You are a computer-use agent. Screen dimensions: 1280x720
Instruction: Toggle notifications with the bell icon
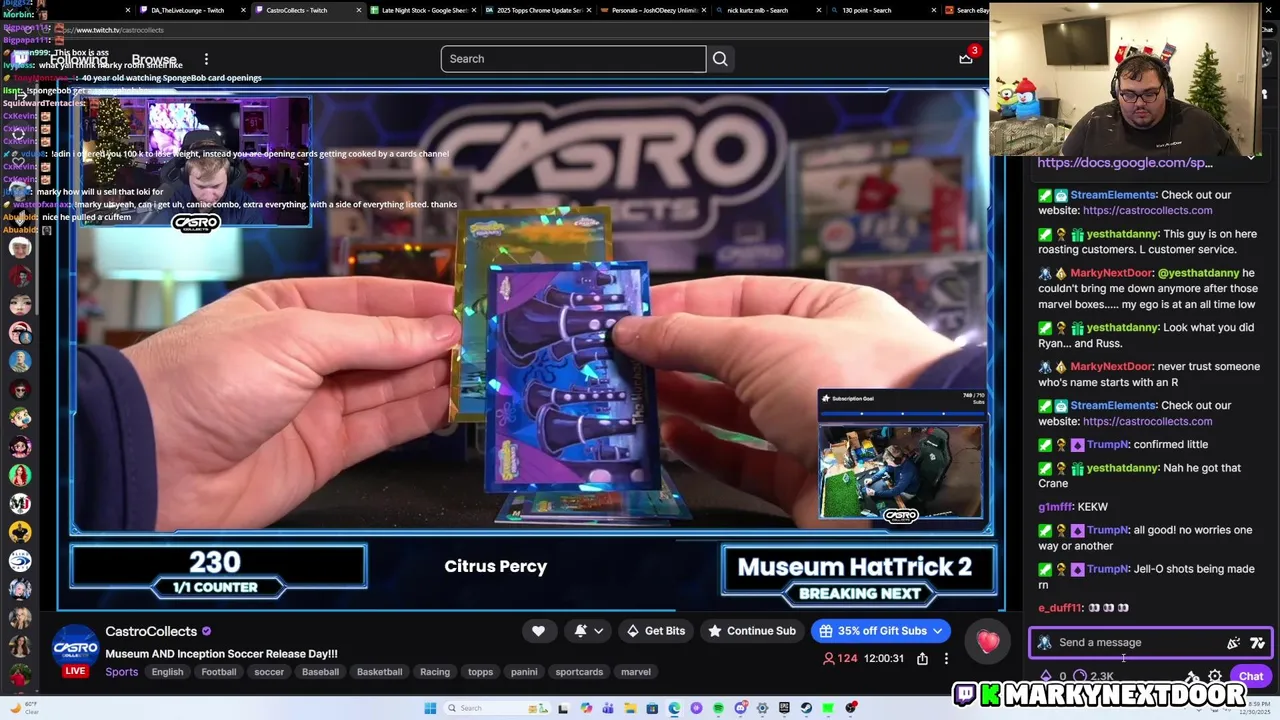point(581,631)
